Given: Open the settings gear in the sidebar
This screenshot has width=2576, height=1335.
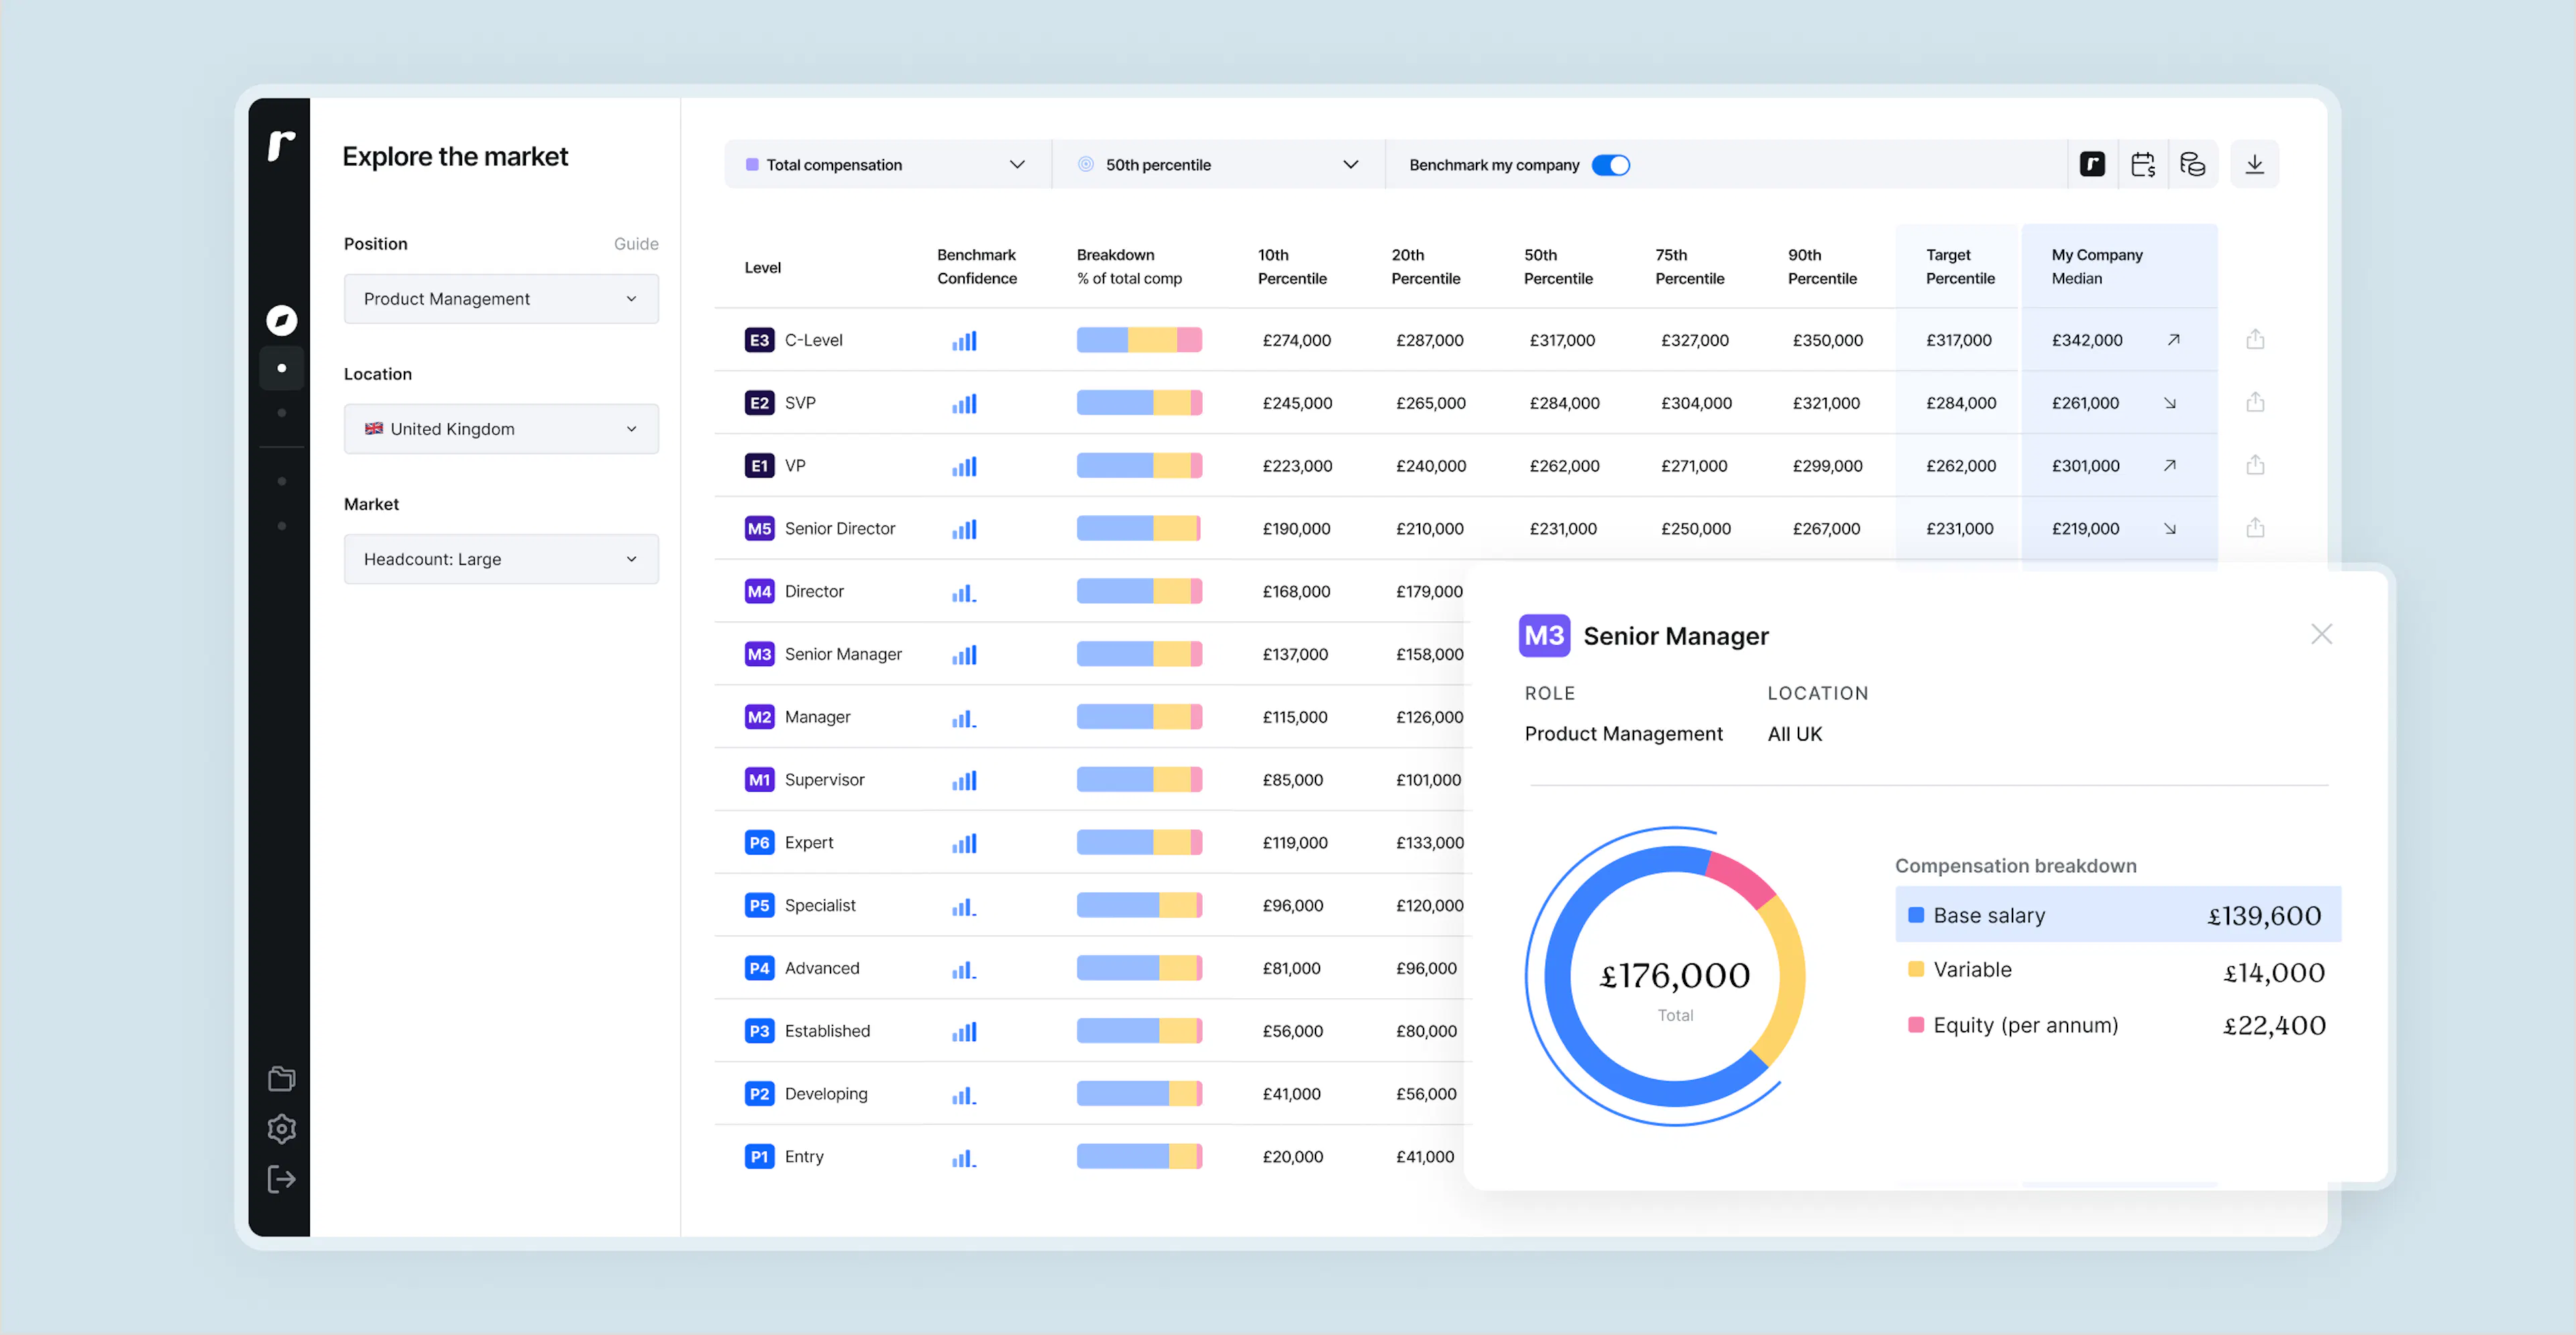Looking at the screenshot, I should (x=281, y=1129).
